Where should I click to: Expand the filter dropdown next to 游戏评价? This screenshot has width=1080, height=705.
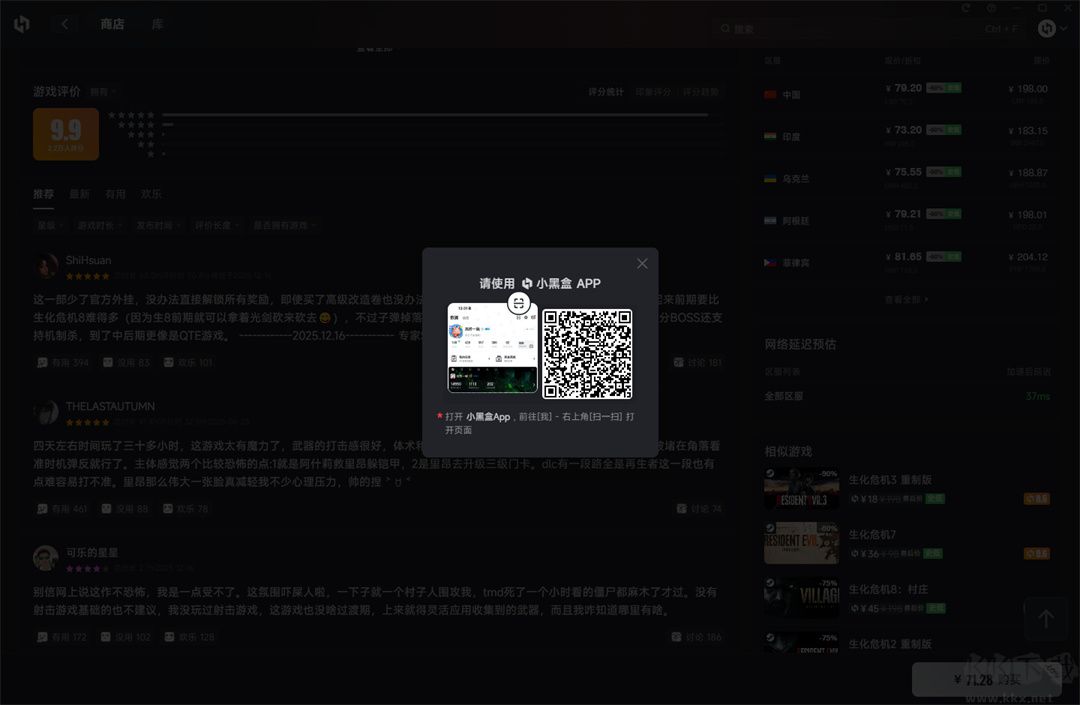[x=103, y=92]
